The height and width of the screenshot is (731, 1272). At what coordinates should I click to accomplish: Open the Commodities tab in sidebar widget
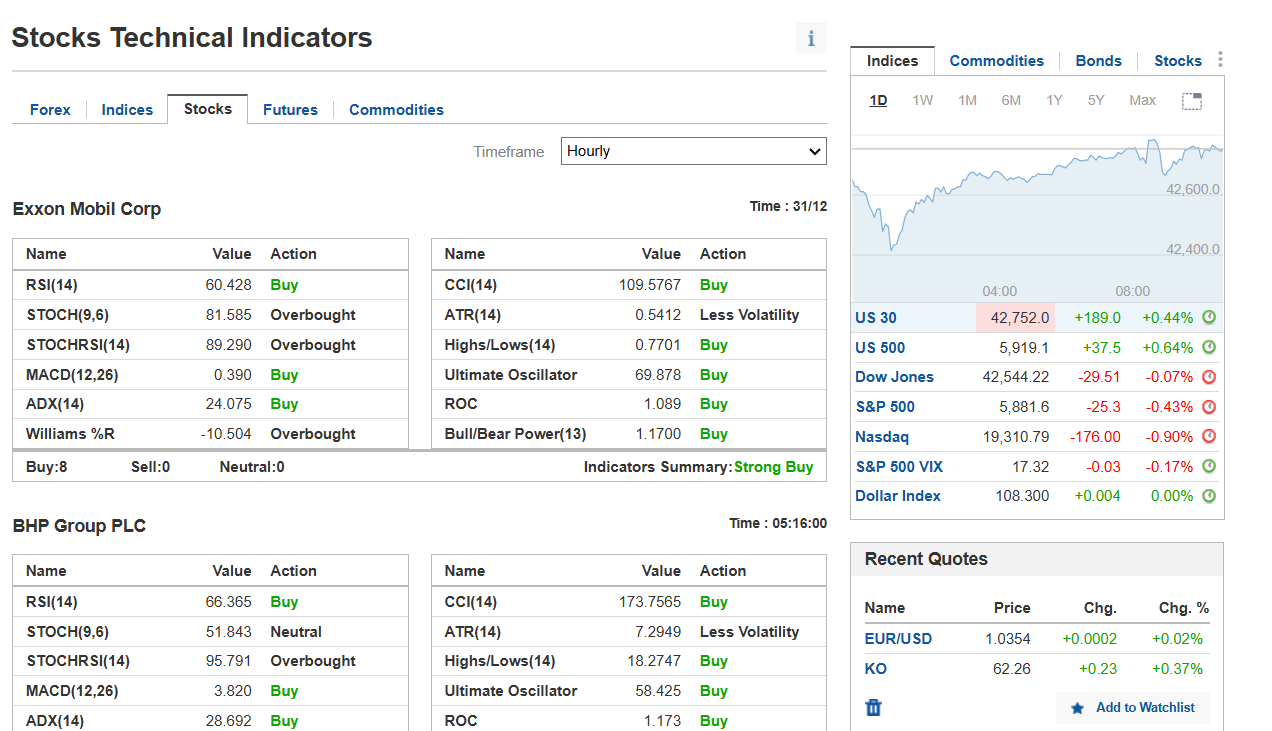coord(997,61)
